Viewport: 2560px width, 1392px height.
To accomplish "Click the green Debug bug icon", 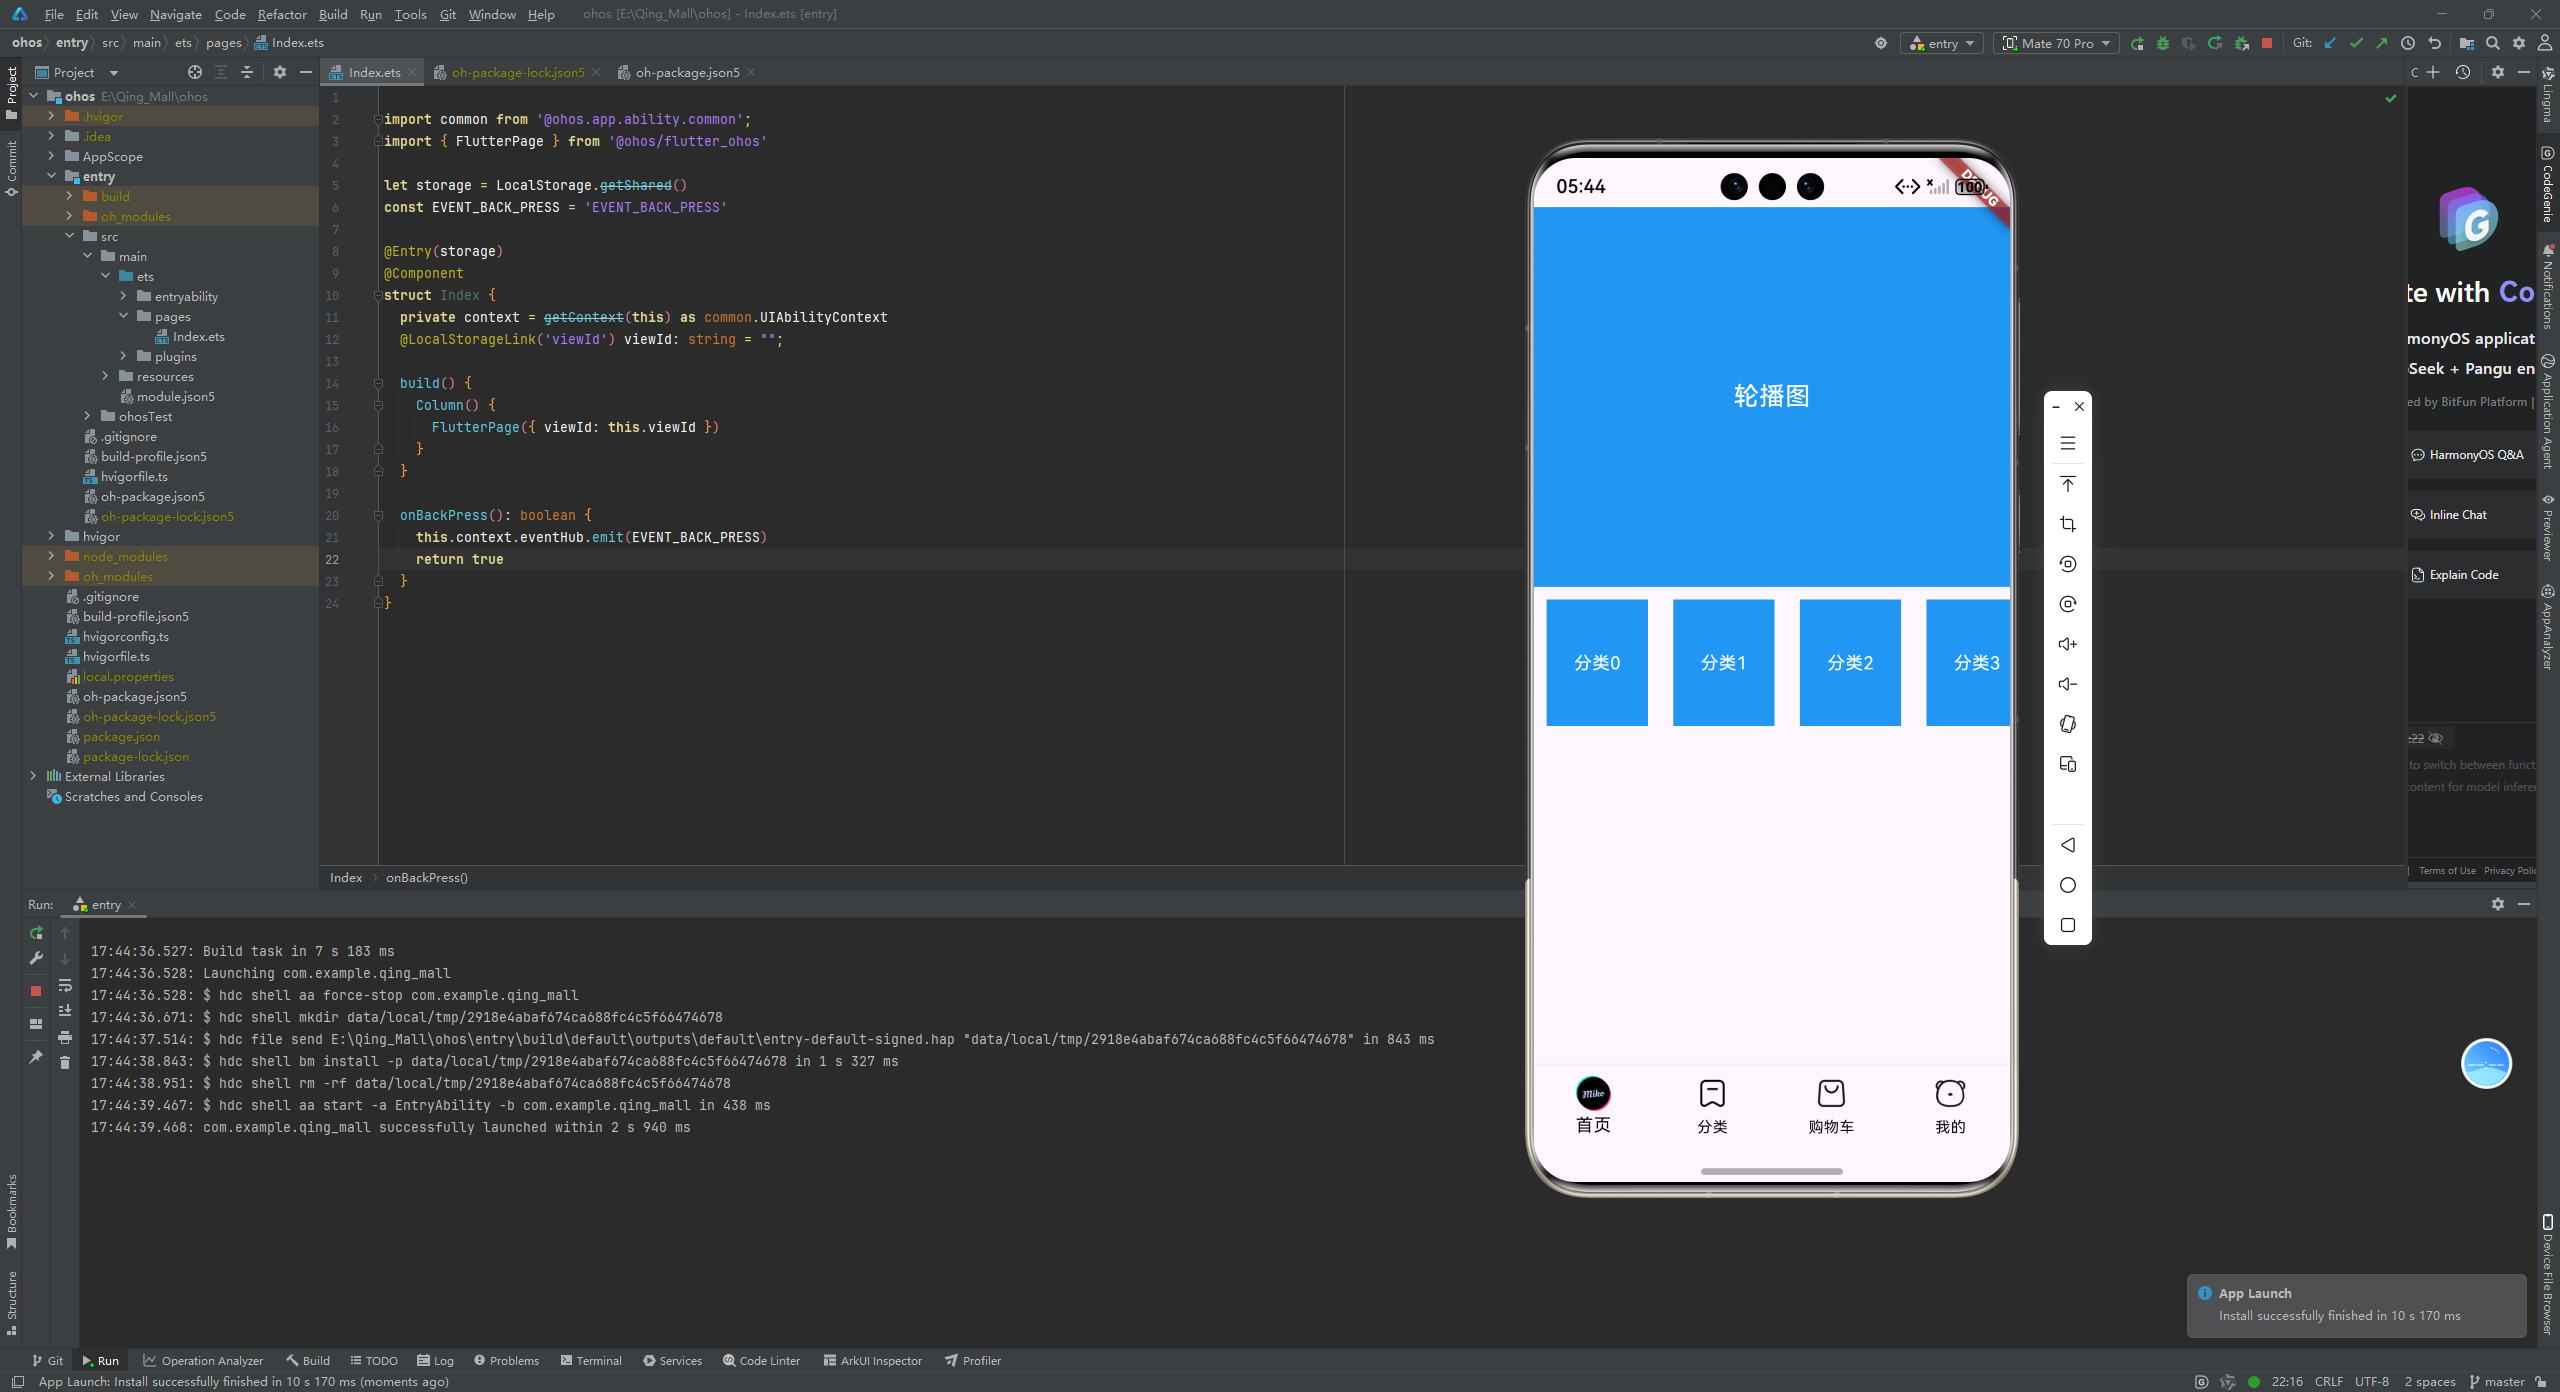I will (2163, 43).
